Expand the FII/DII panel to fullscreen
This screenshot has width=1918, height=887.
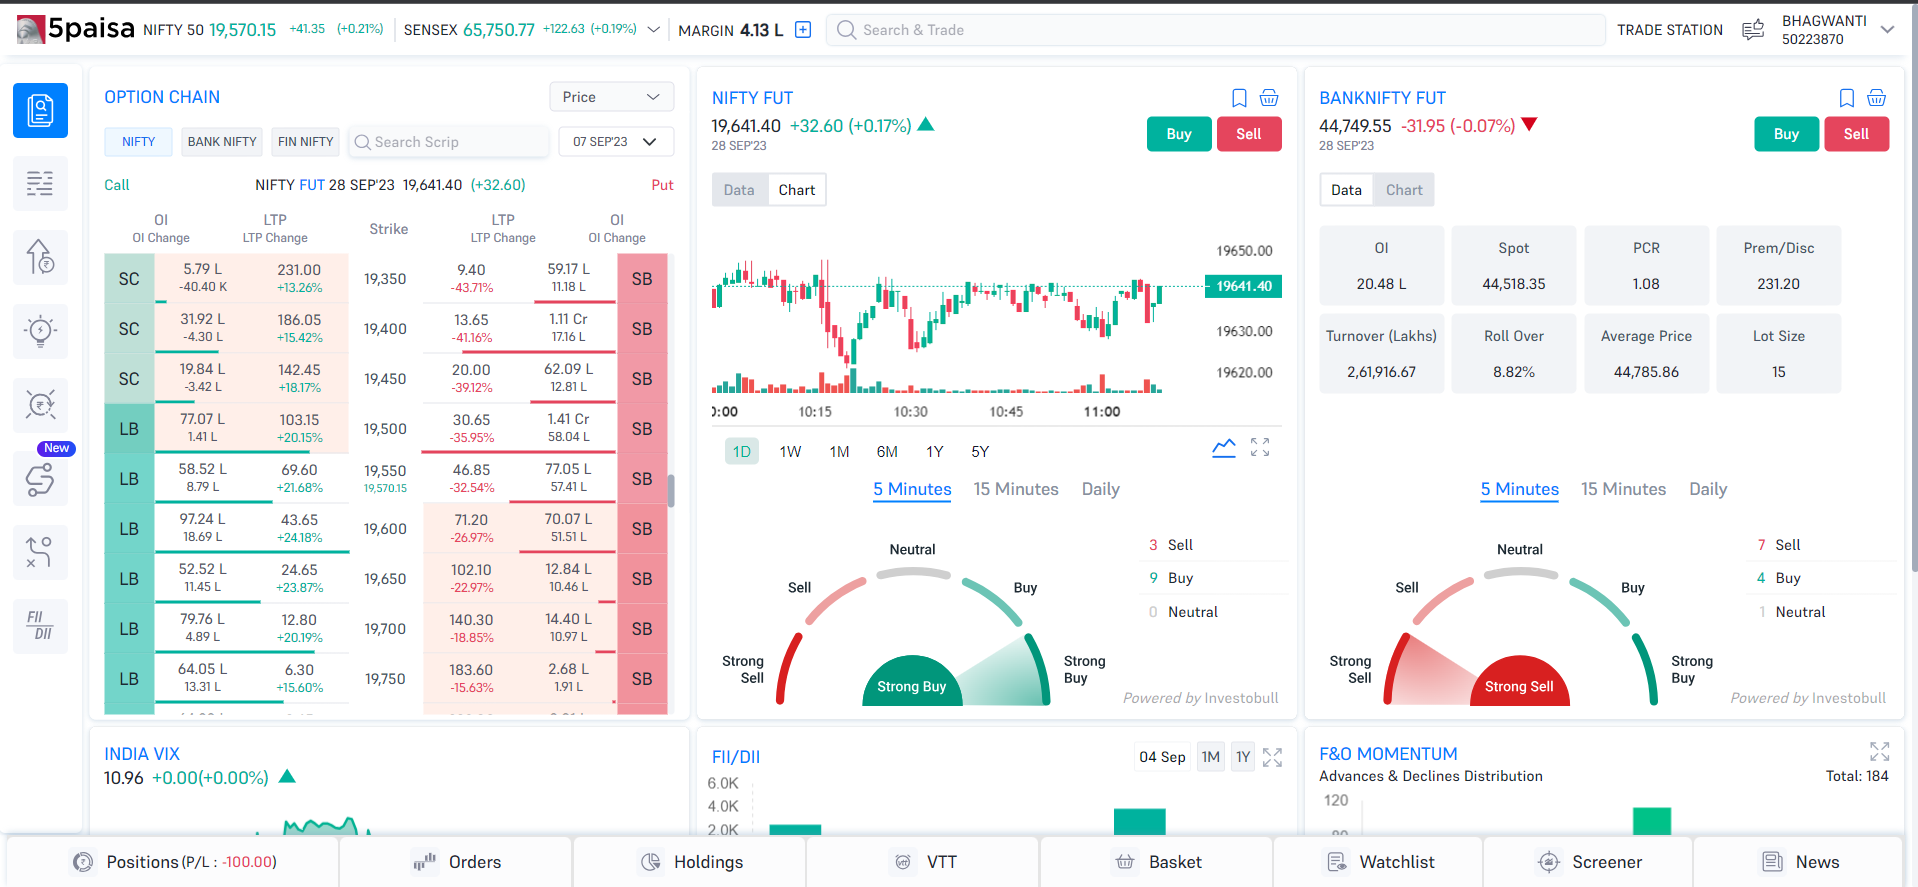1272,758
